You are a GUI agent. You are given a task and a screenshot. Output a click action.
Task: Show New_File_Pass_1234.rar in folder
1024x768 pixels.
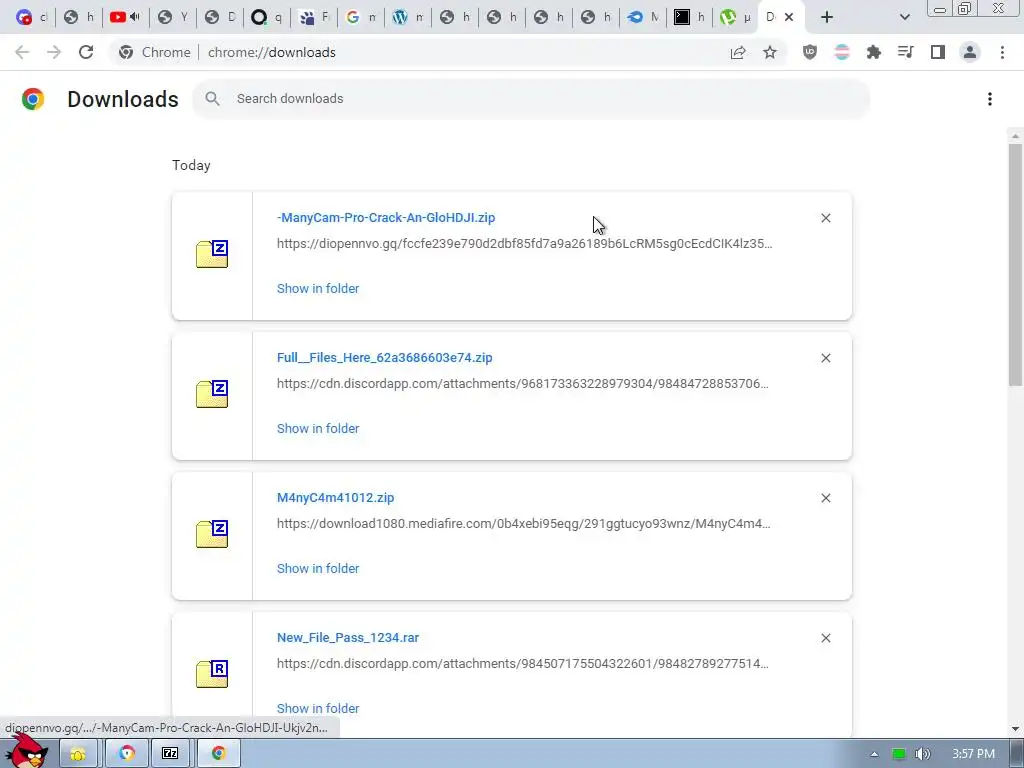[318, 709]
